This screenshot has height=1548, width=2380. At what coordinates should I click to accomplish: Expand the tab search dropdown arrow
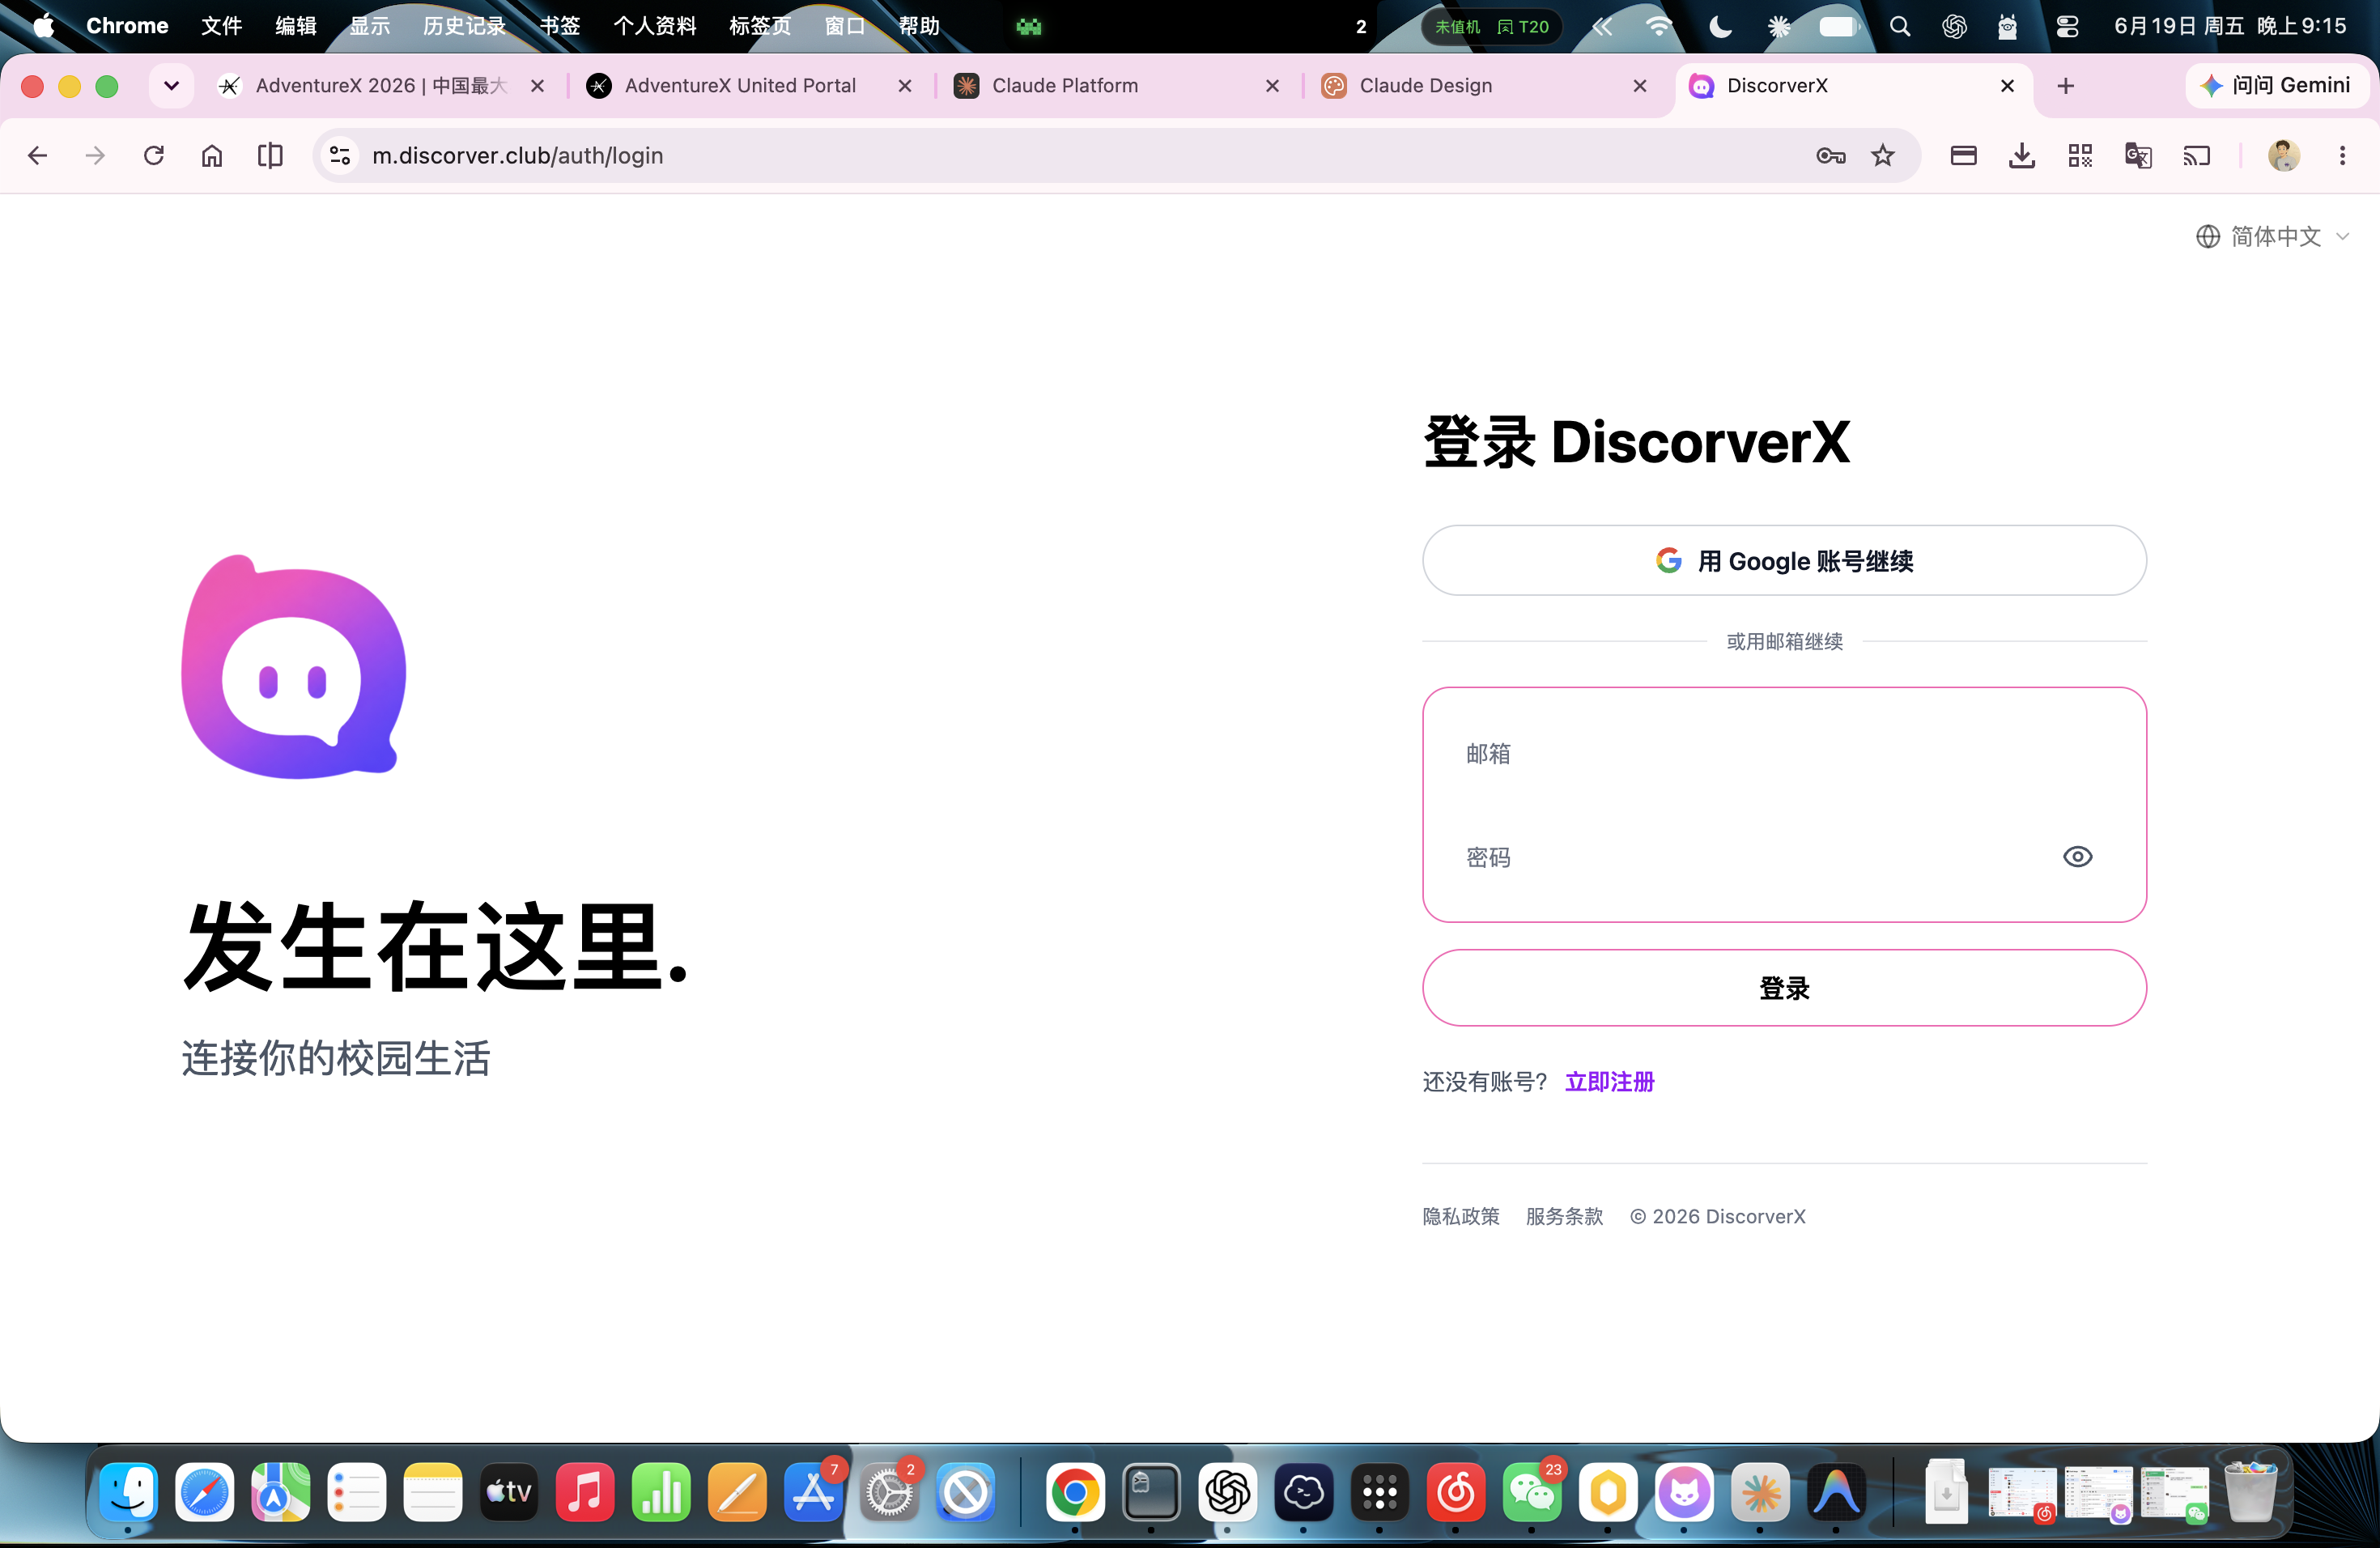171,86
